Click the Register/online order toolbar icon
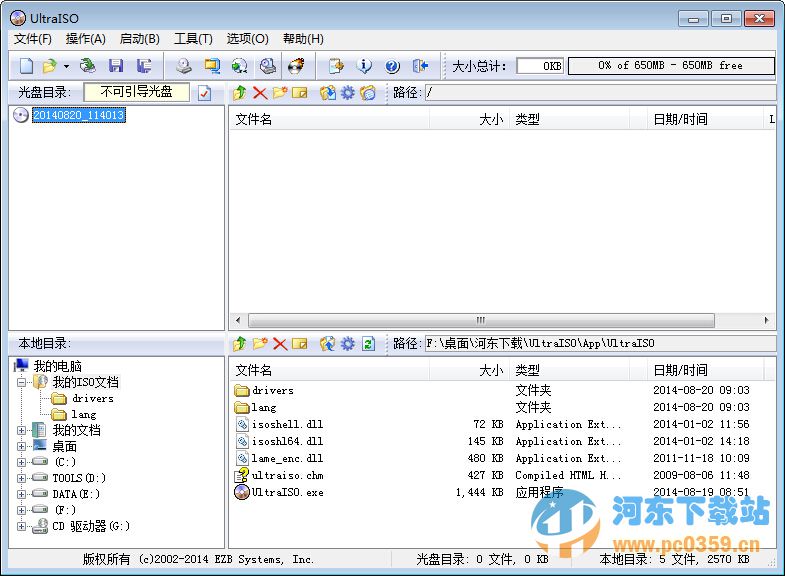785x576 pixels. (x=336, y=66)
